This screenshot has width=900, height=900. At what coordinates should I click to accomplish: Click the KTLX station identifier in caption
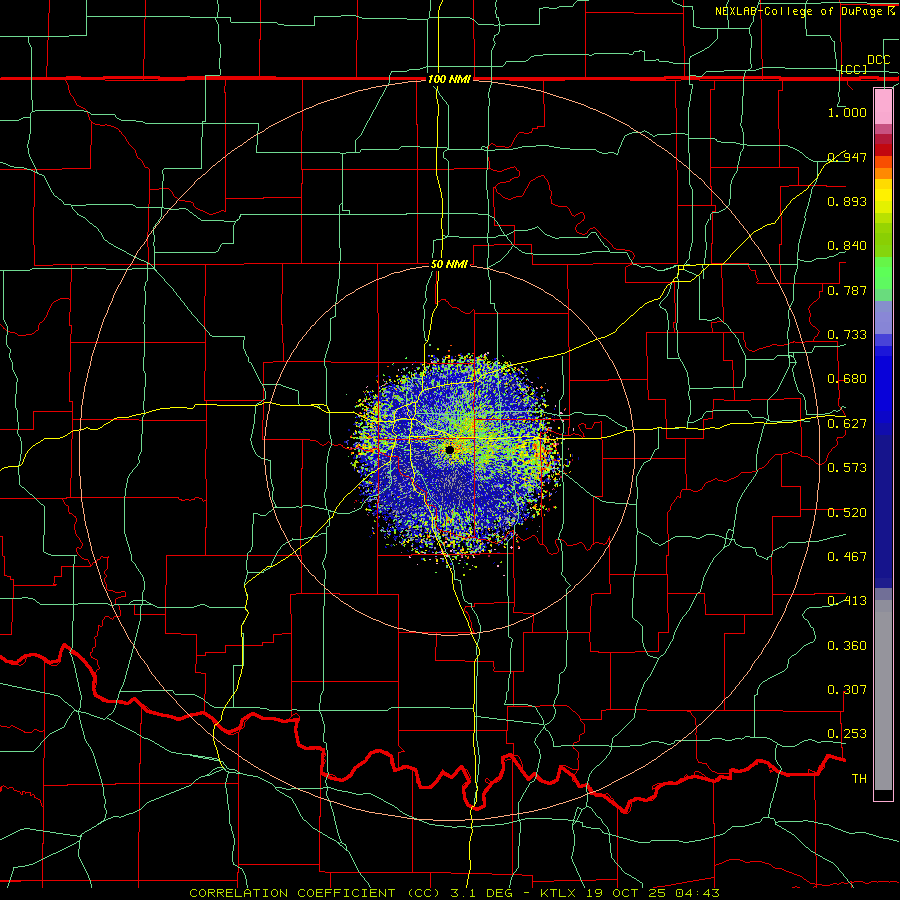[x=558, y=893]
